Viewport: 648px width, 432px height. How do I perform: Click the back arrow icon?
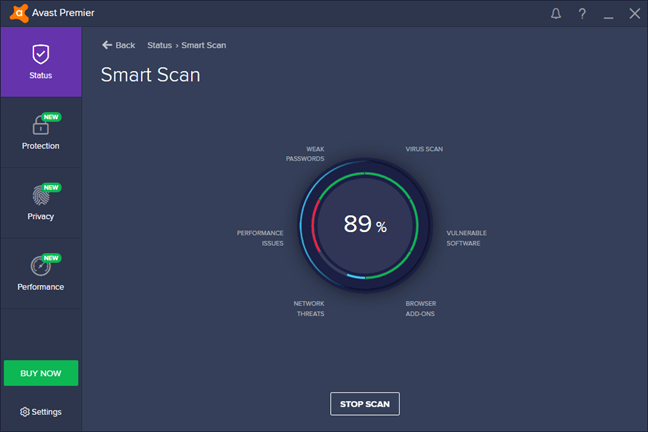[107, 45]
